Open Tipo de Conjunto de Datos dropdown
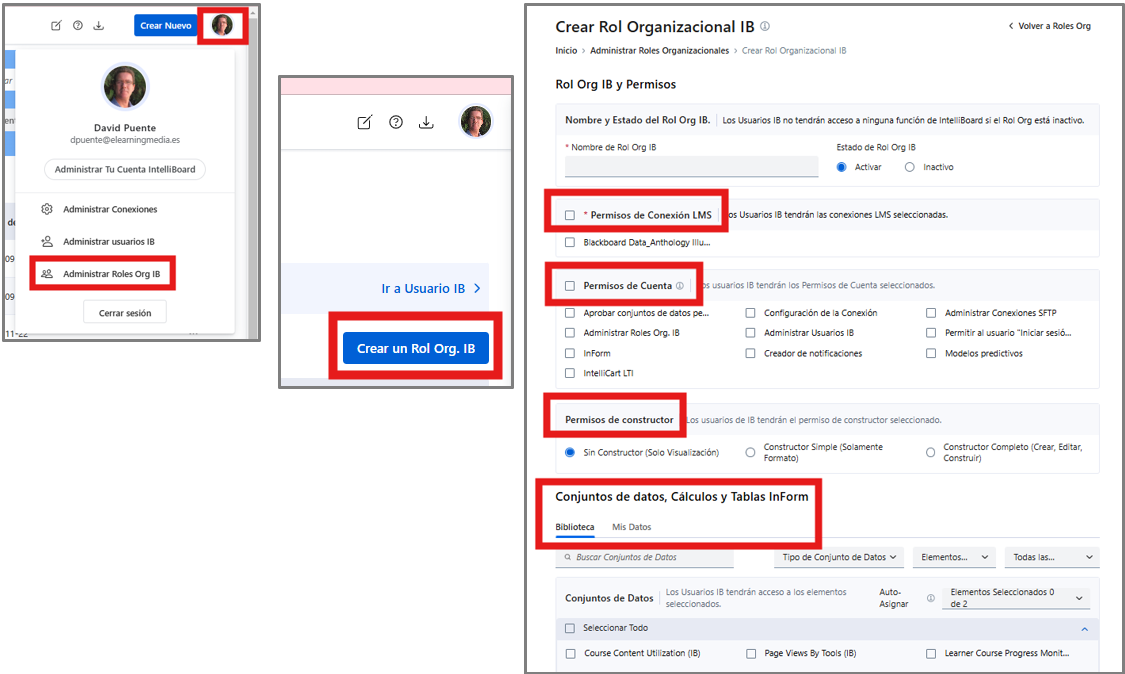The image size is (1125, 674). point(839,557)
